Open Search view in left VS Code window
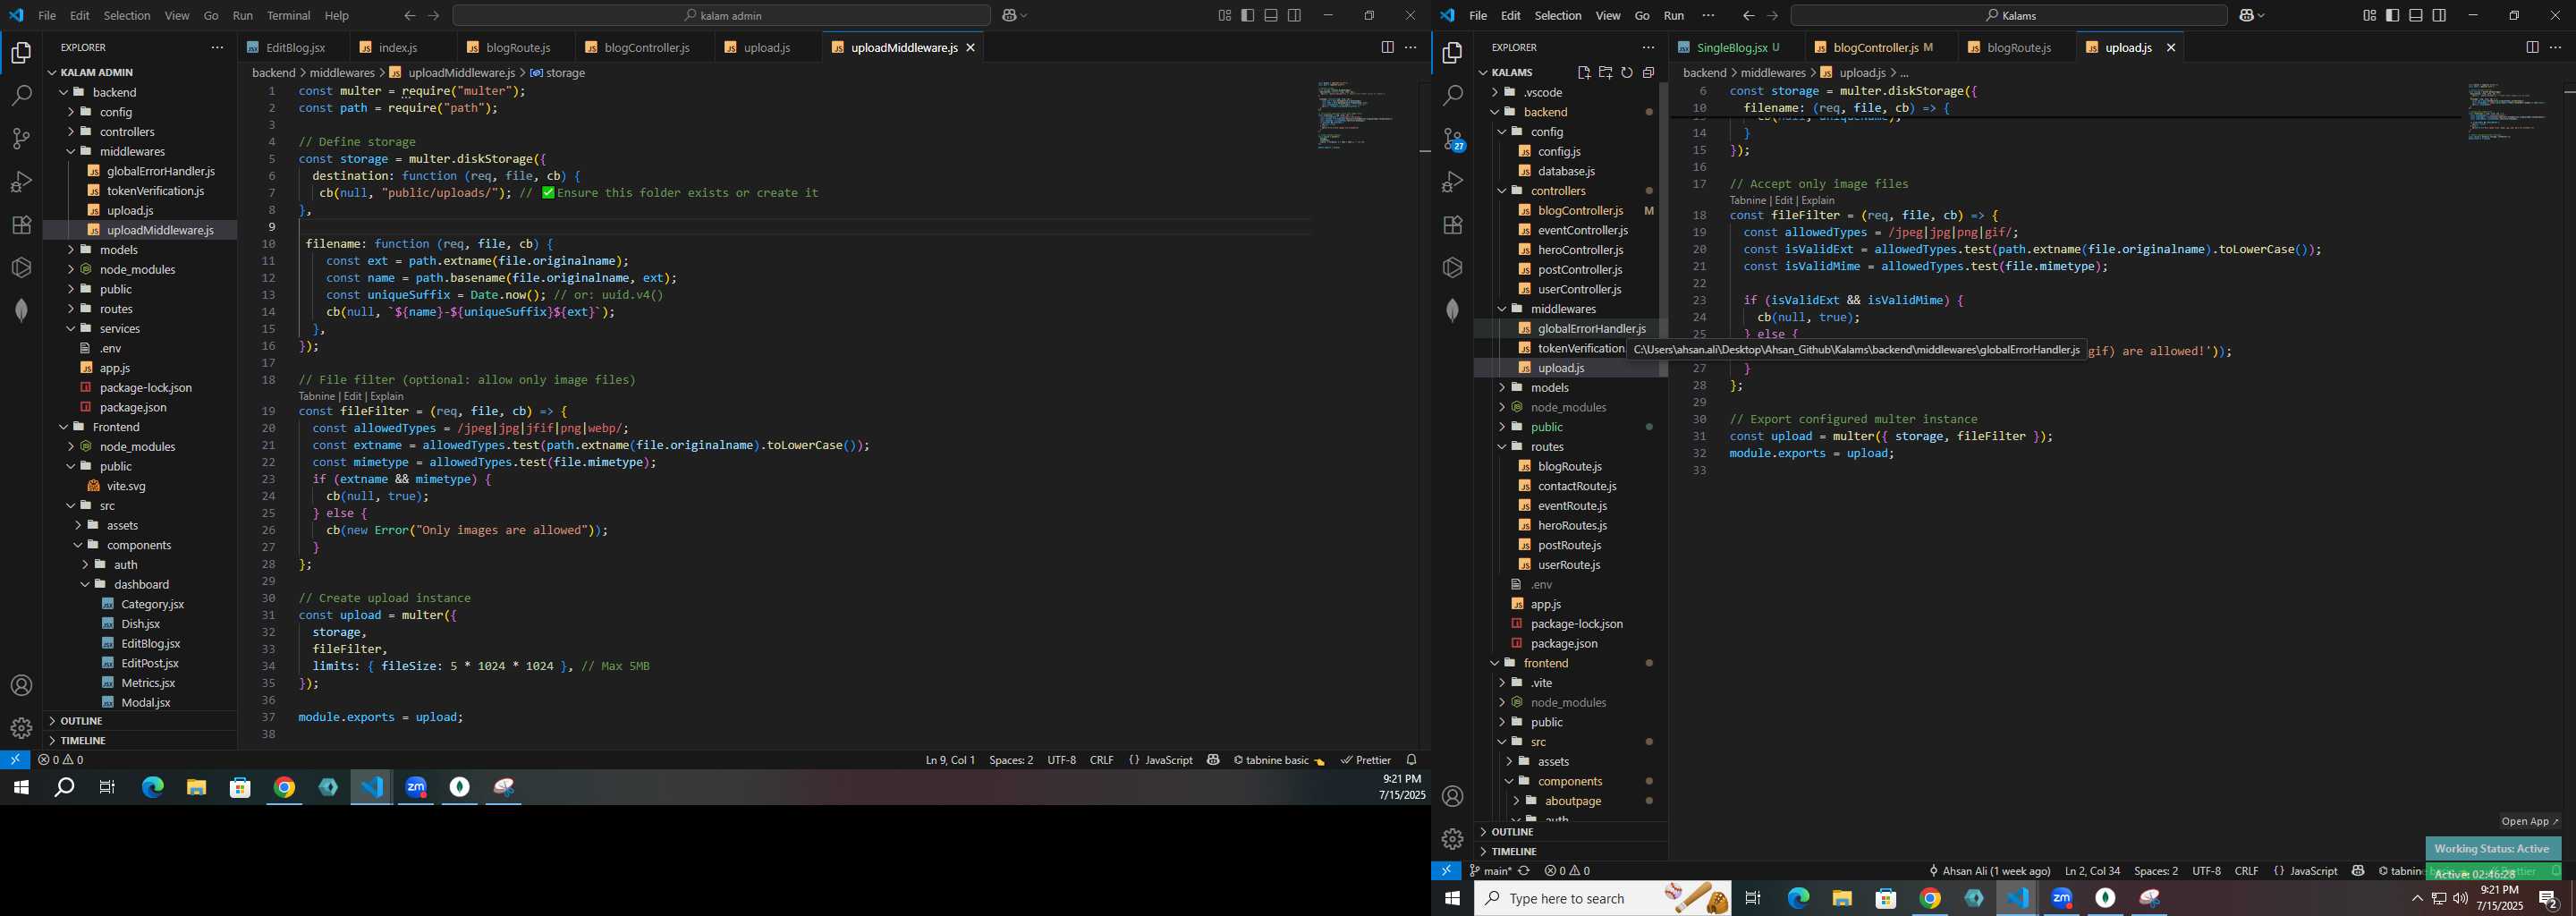 21,95
